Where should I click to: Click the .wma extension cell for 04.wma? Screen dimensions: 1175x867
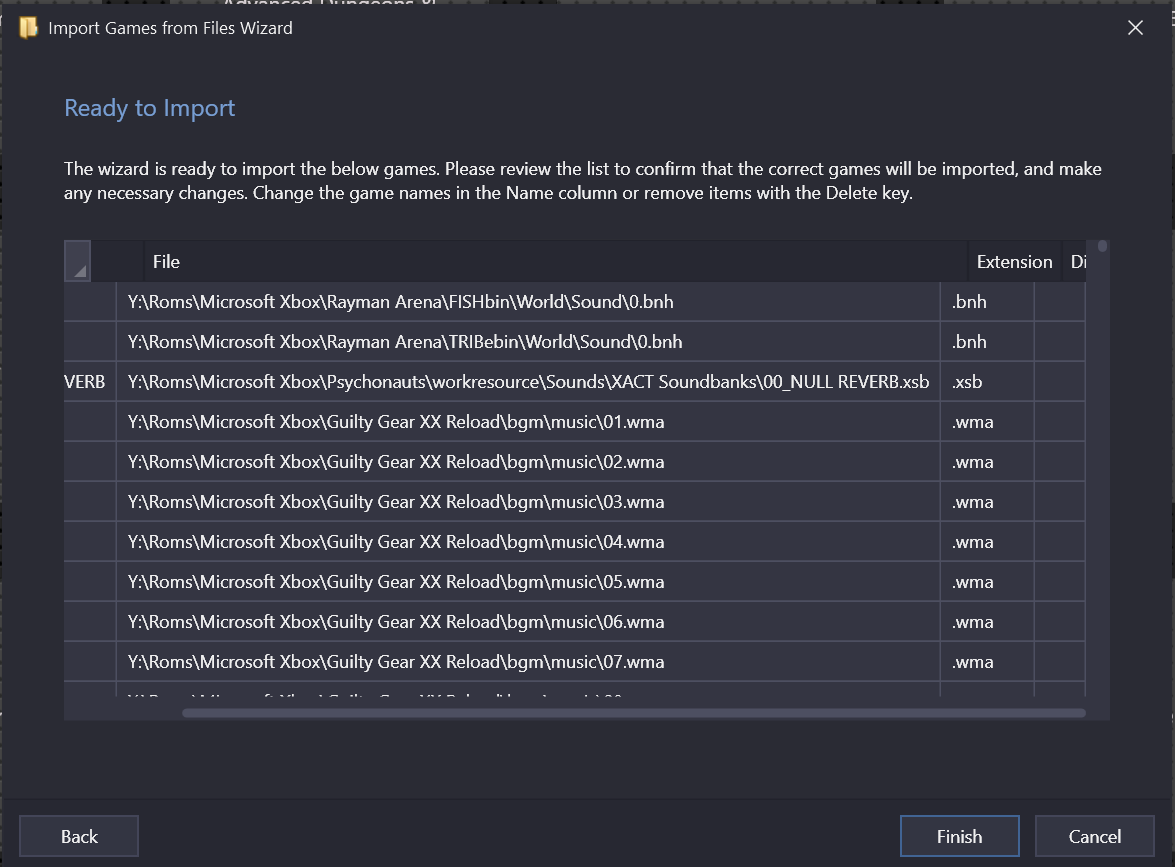pos(987,542)
